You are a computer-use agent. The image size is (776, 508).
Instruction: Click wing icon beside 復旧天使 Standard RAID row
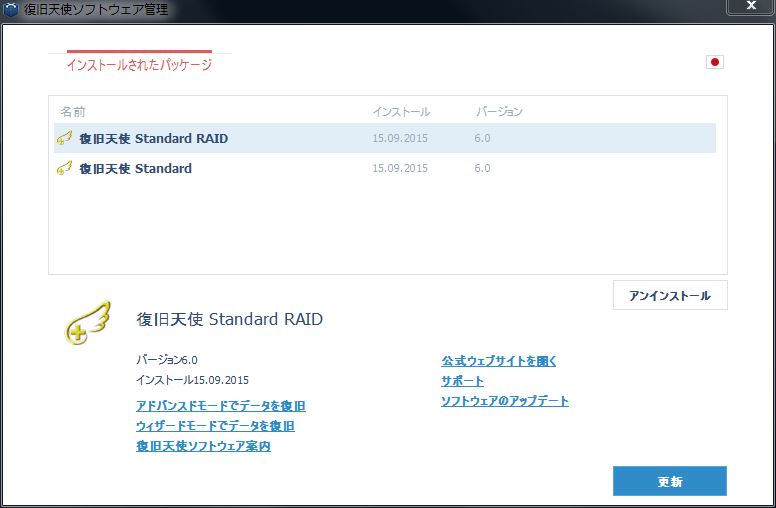coord(64,138)
